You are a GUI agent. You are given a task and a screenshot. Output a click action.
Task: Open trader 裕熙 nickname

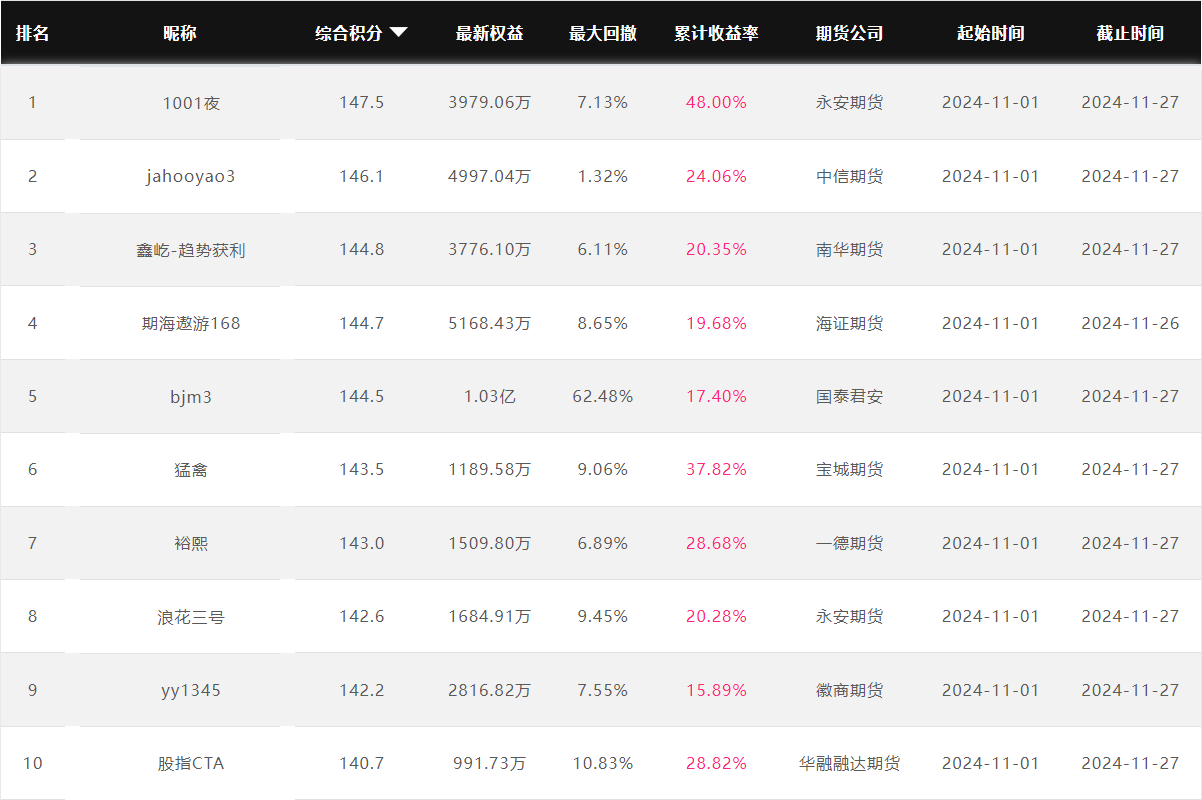[x=191, y=543]
